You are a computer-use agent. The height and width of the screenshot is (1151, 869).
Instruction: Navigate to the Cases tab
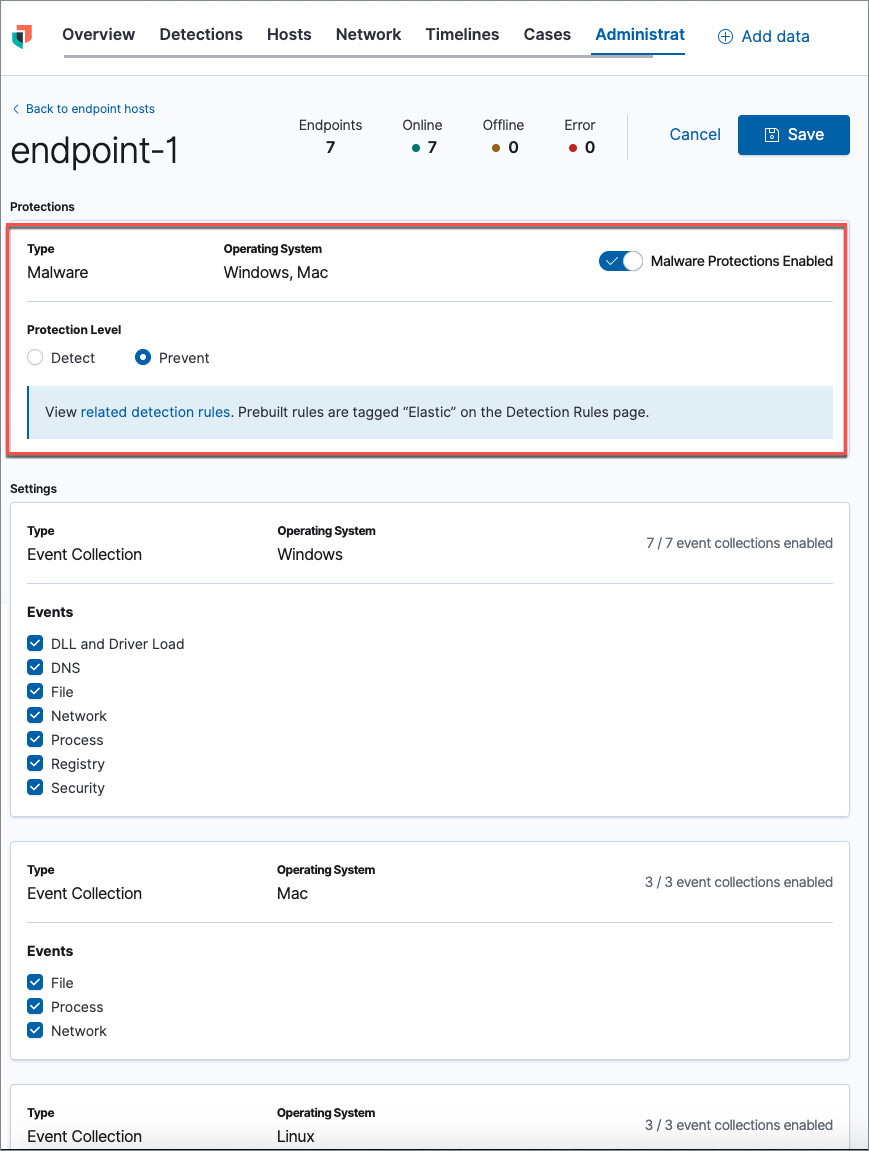[547, 34]
